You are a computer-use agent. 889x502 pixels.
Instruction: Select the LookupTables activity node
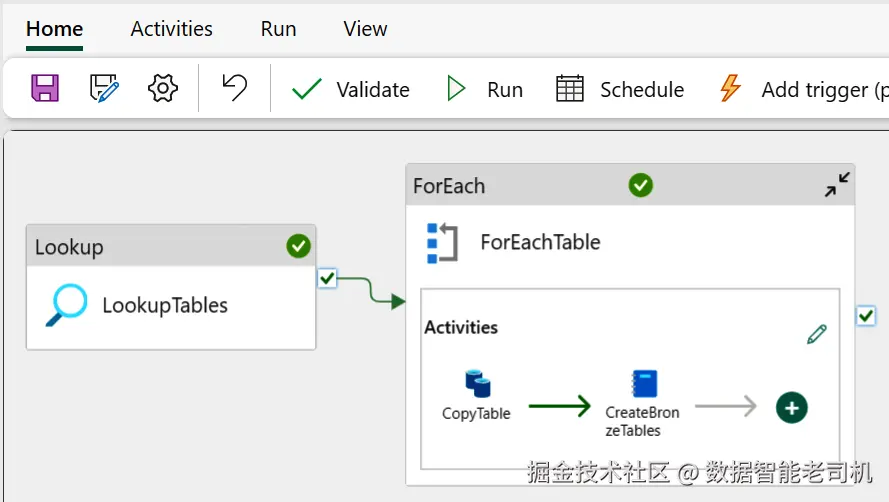165,305
